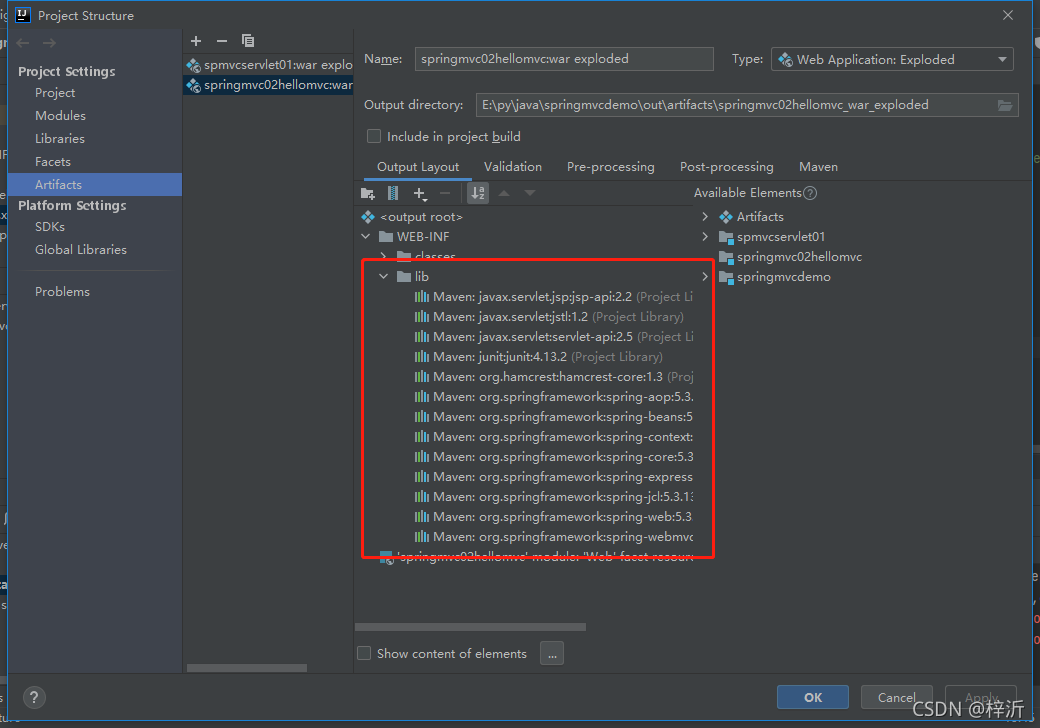The height and width of the screenshot is (728, 1040).
Task: Collapse the WEB-INF folder chevron
Action: pos(365,237)
